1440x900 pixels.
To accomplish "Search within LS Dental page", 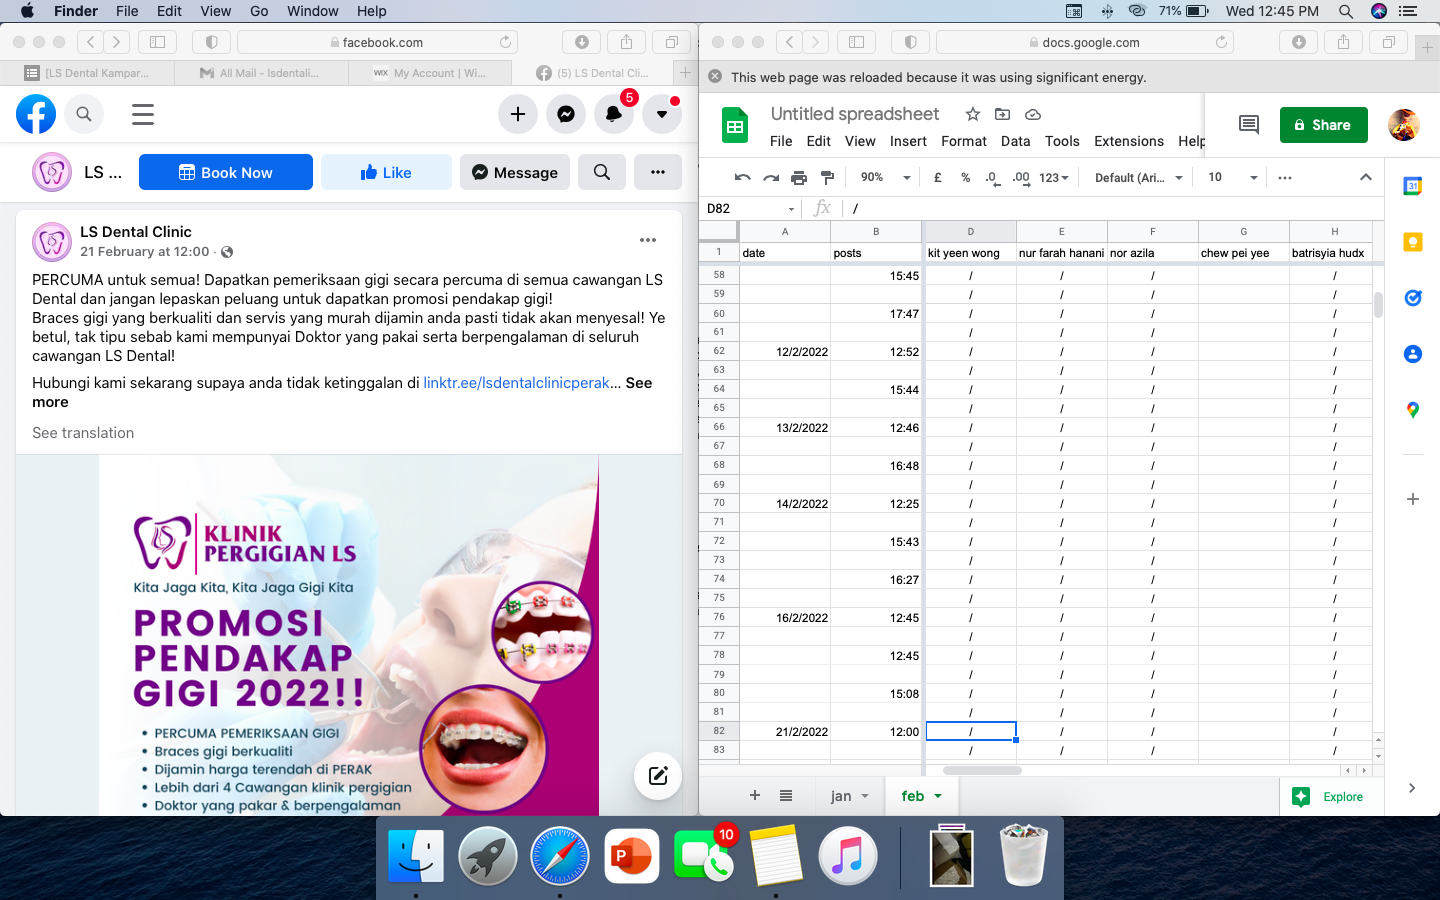I will [602, 172].
